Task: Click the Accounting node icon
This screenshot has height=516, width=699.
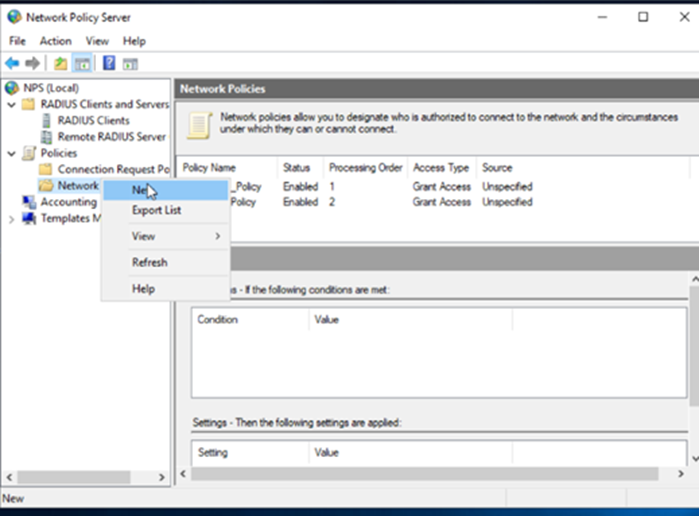Action: 29,202
